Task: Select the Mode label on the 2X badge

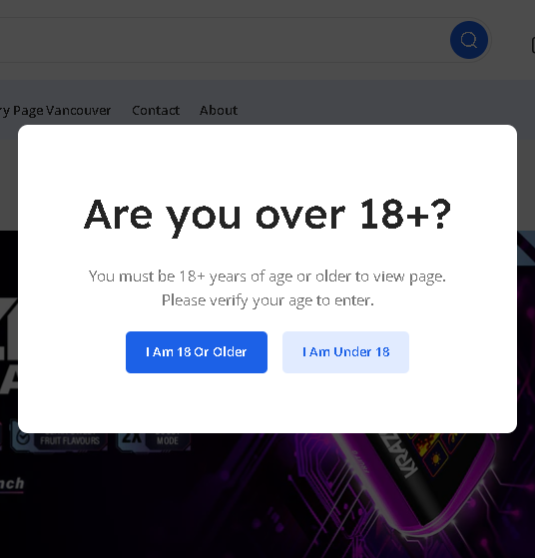Action: [167, 441]
